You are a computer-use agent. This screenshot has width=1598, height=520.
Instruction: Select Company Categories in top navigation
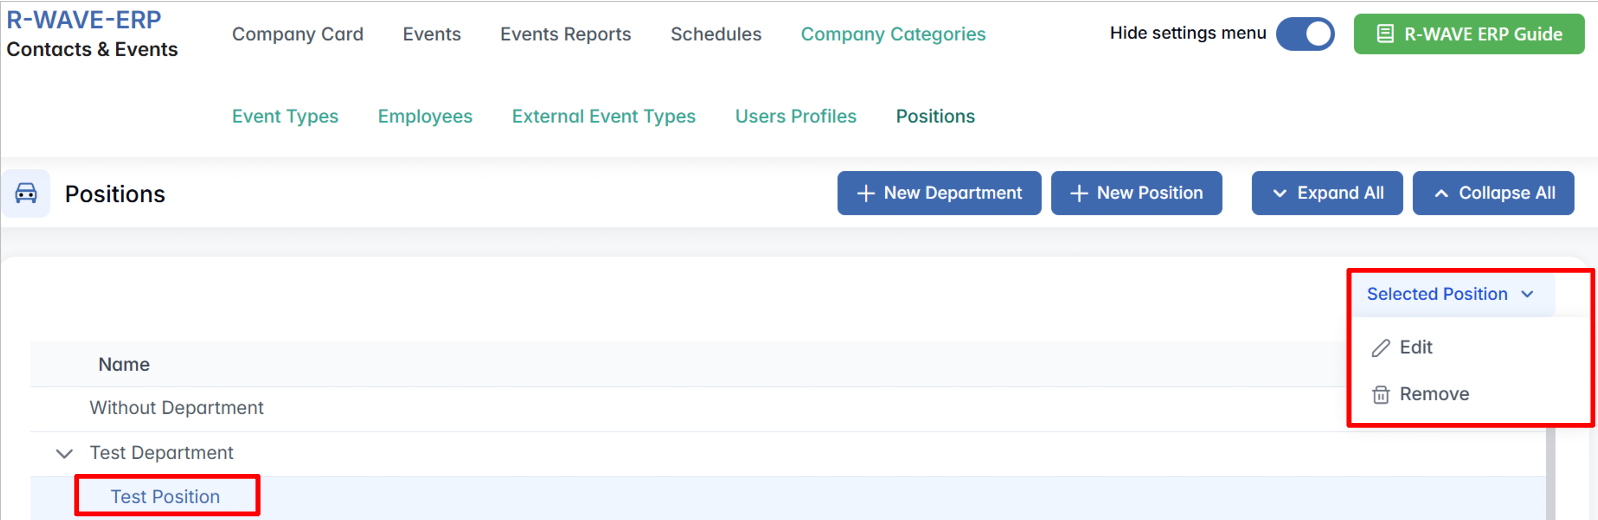pyautogui.click(x=893, y=34)
